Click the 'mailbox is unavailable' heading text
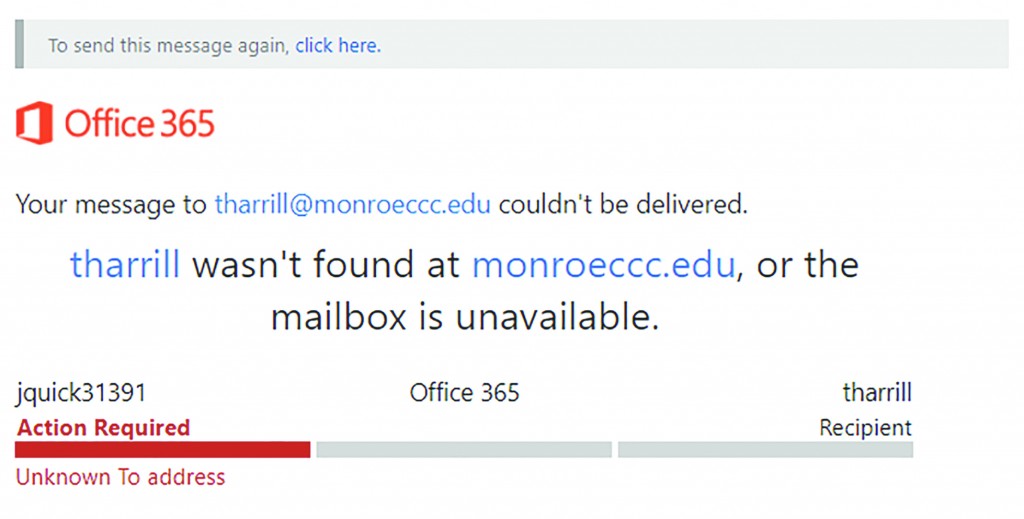Viewport: 1024px width, 519px height. [x=464, y=317]
